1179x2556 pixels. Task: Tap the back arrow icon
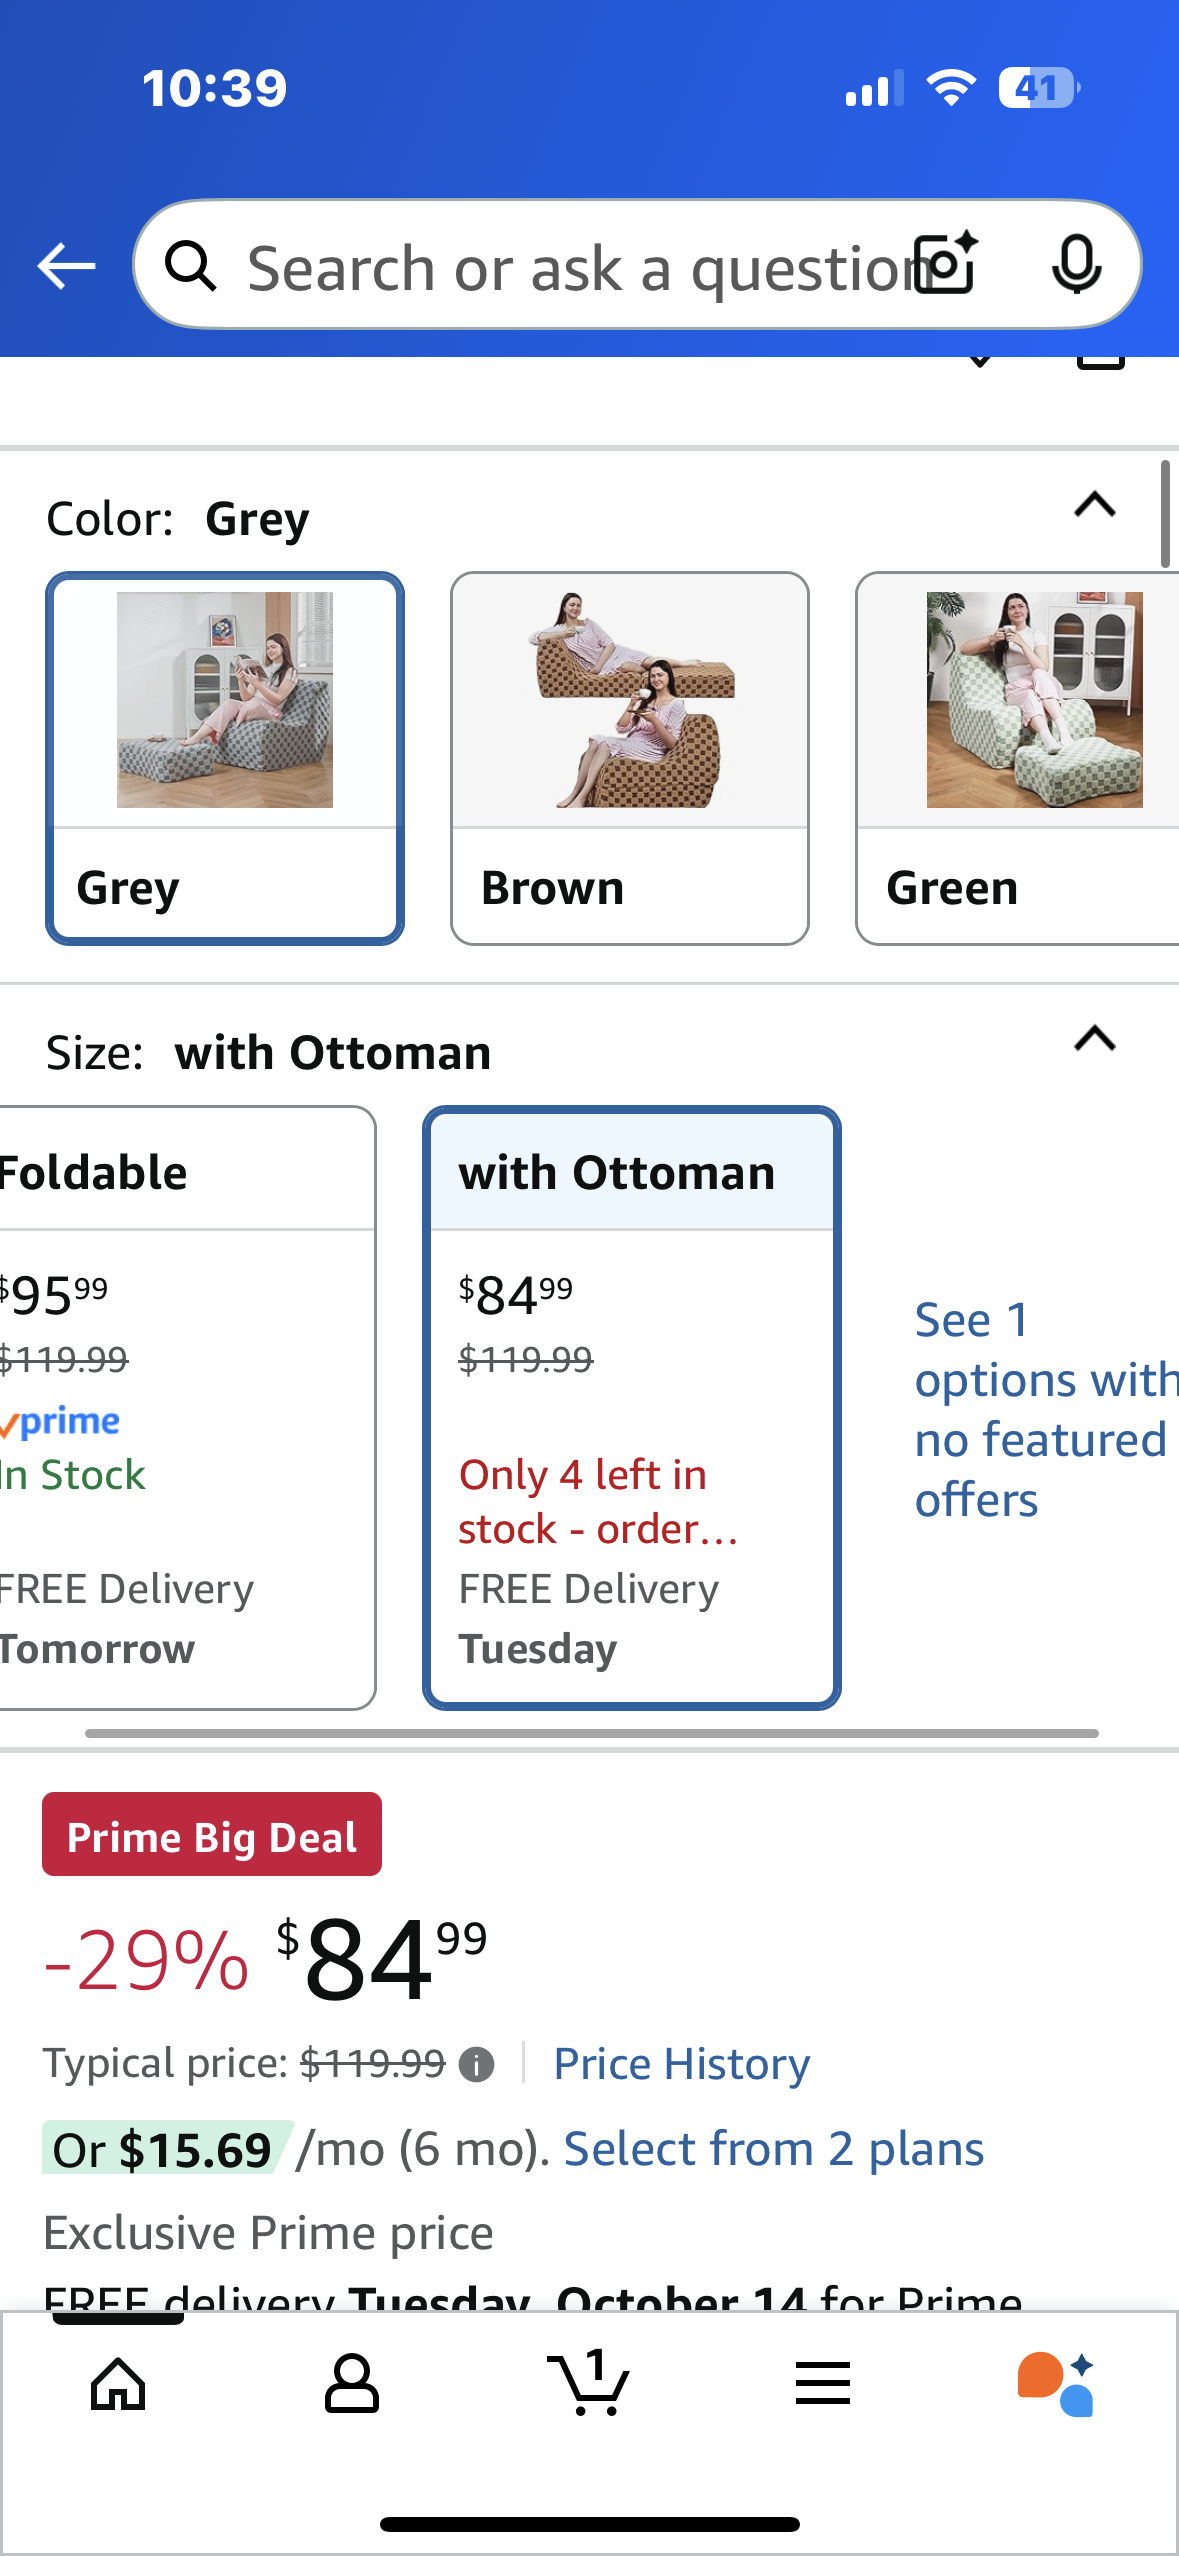(x=66, y=266)
